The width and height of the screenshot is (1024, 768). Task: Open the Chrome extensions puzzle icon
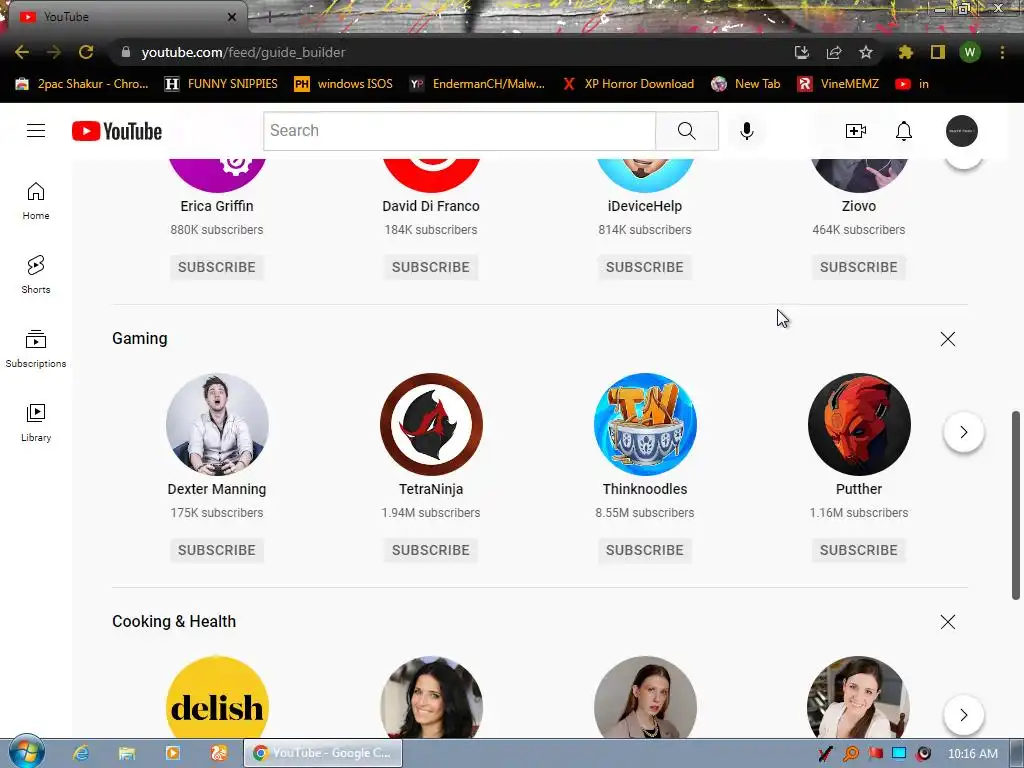pyautogui.click(x=905, y=52)
